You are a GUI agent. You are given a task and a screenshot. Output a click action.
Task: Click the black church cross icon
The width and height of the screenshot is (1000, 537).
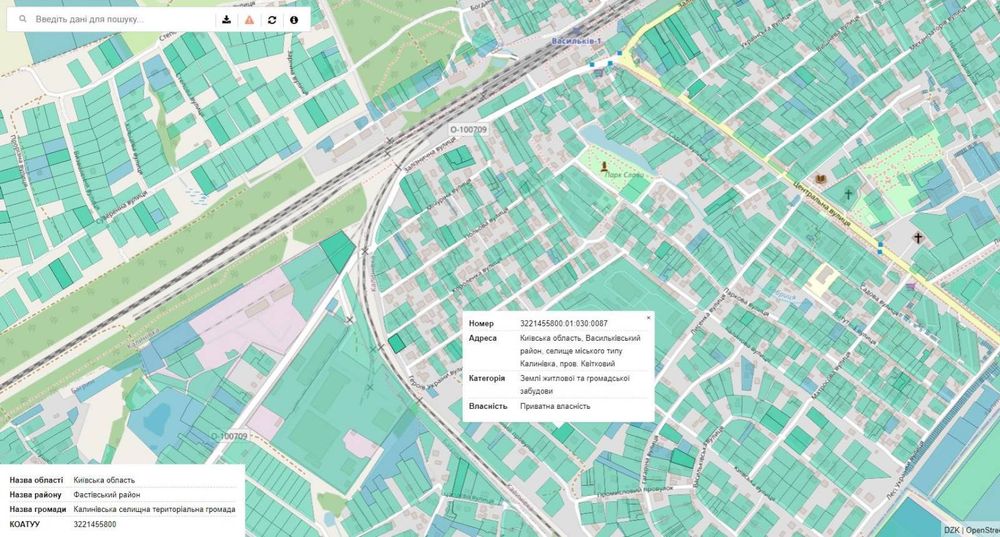pos(918,239)
